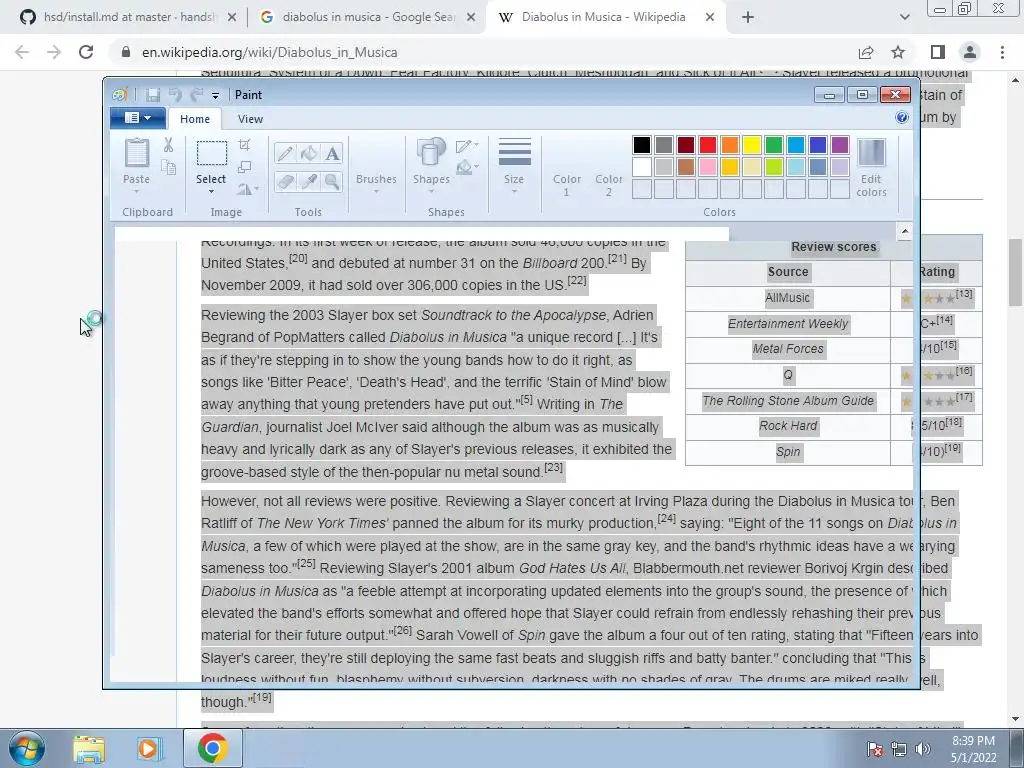Click the Chrome address bar URL
This screenshot has height=768, width=1024.
(270, 52)
